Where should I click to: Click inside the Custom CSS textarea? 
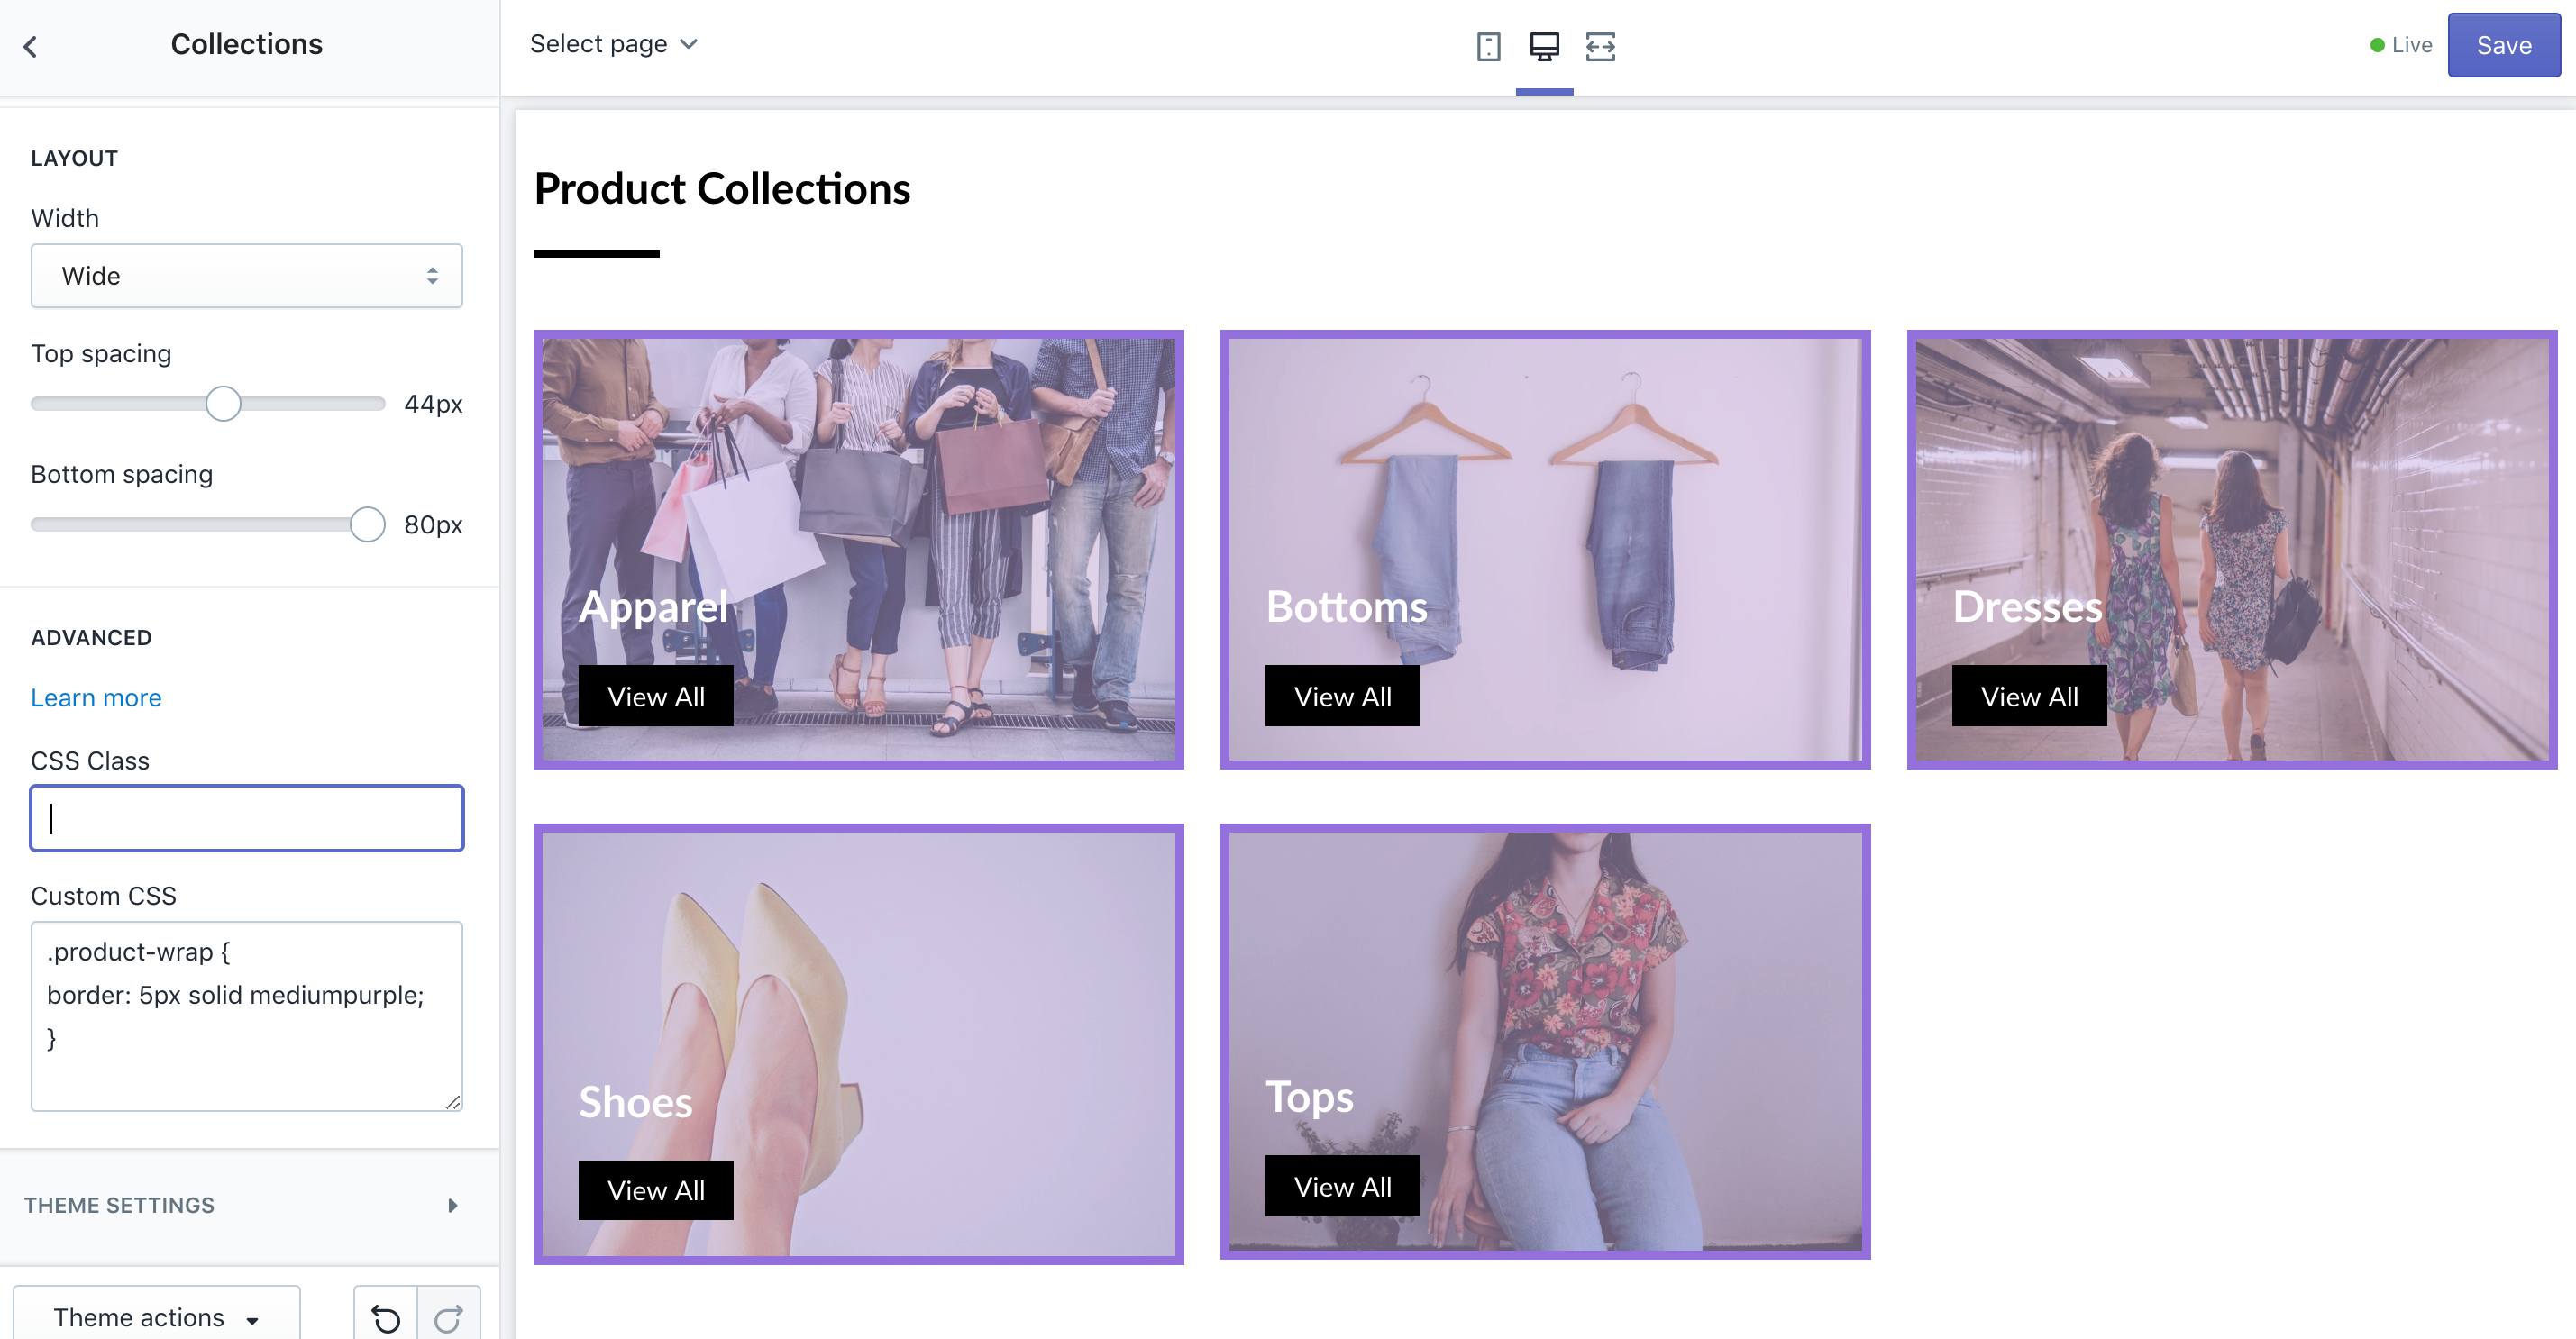[x=246, y=1015]
